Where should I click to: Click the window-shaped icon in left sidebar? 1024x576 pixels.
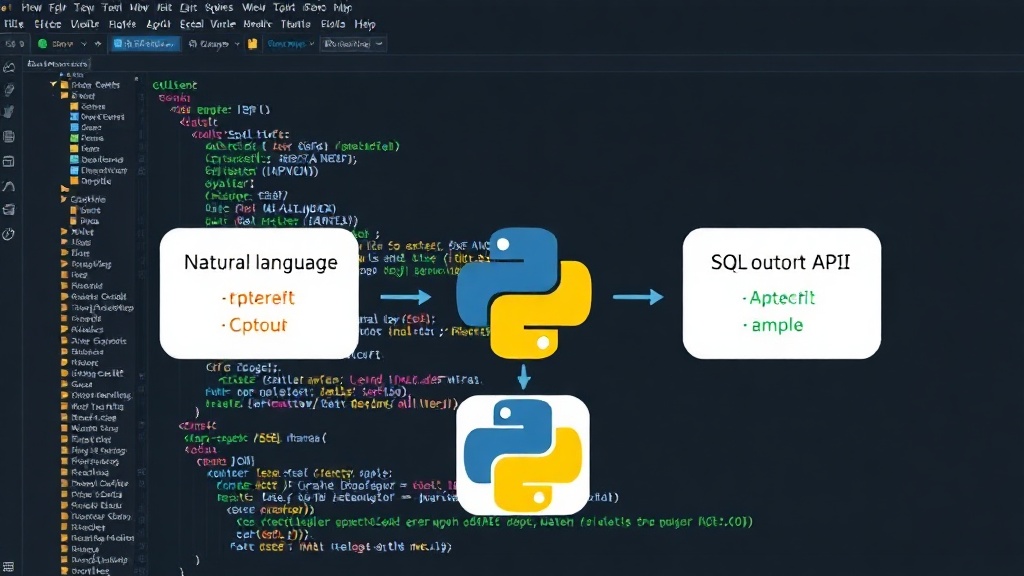9,161
